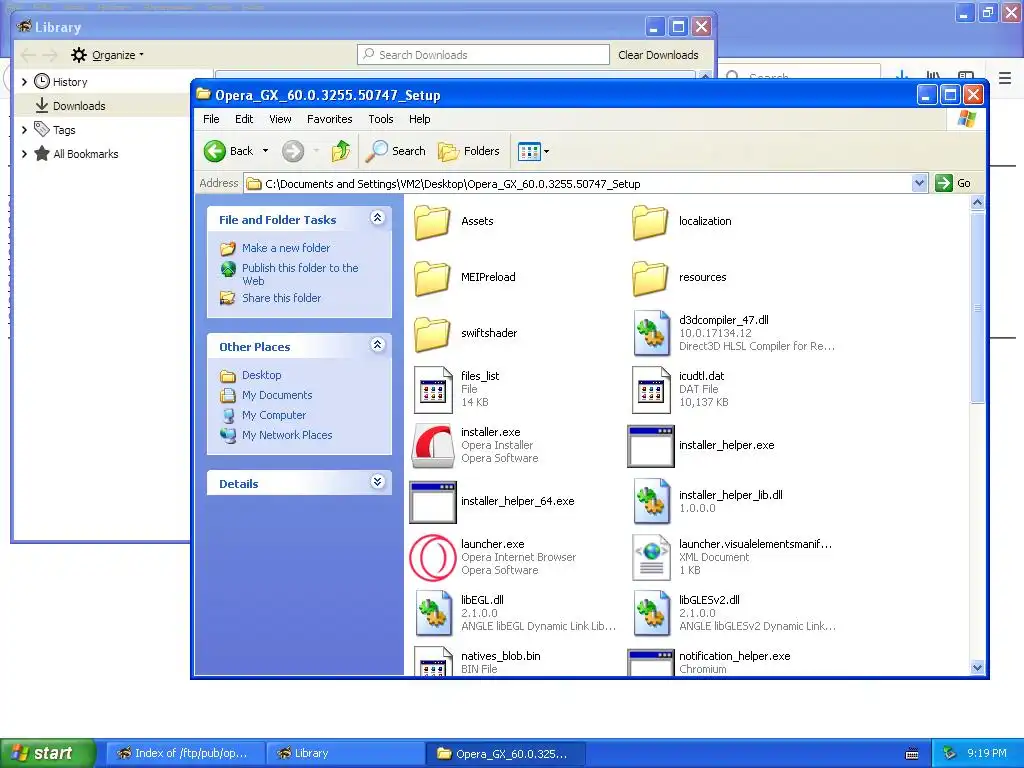Open the Back button history dropdown arrow
Image resolution: width=1024 pixels, height=768 pixels.
point(265,151)
